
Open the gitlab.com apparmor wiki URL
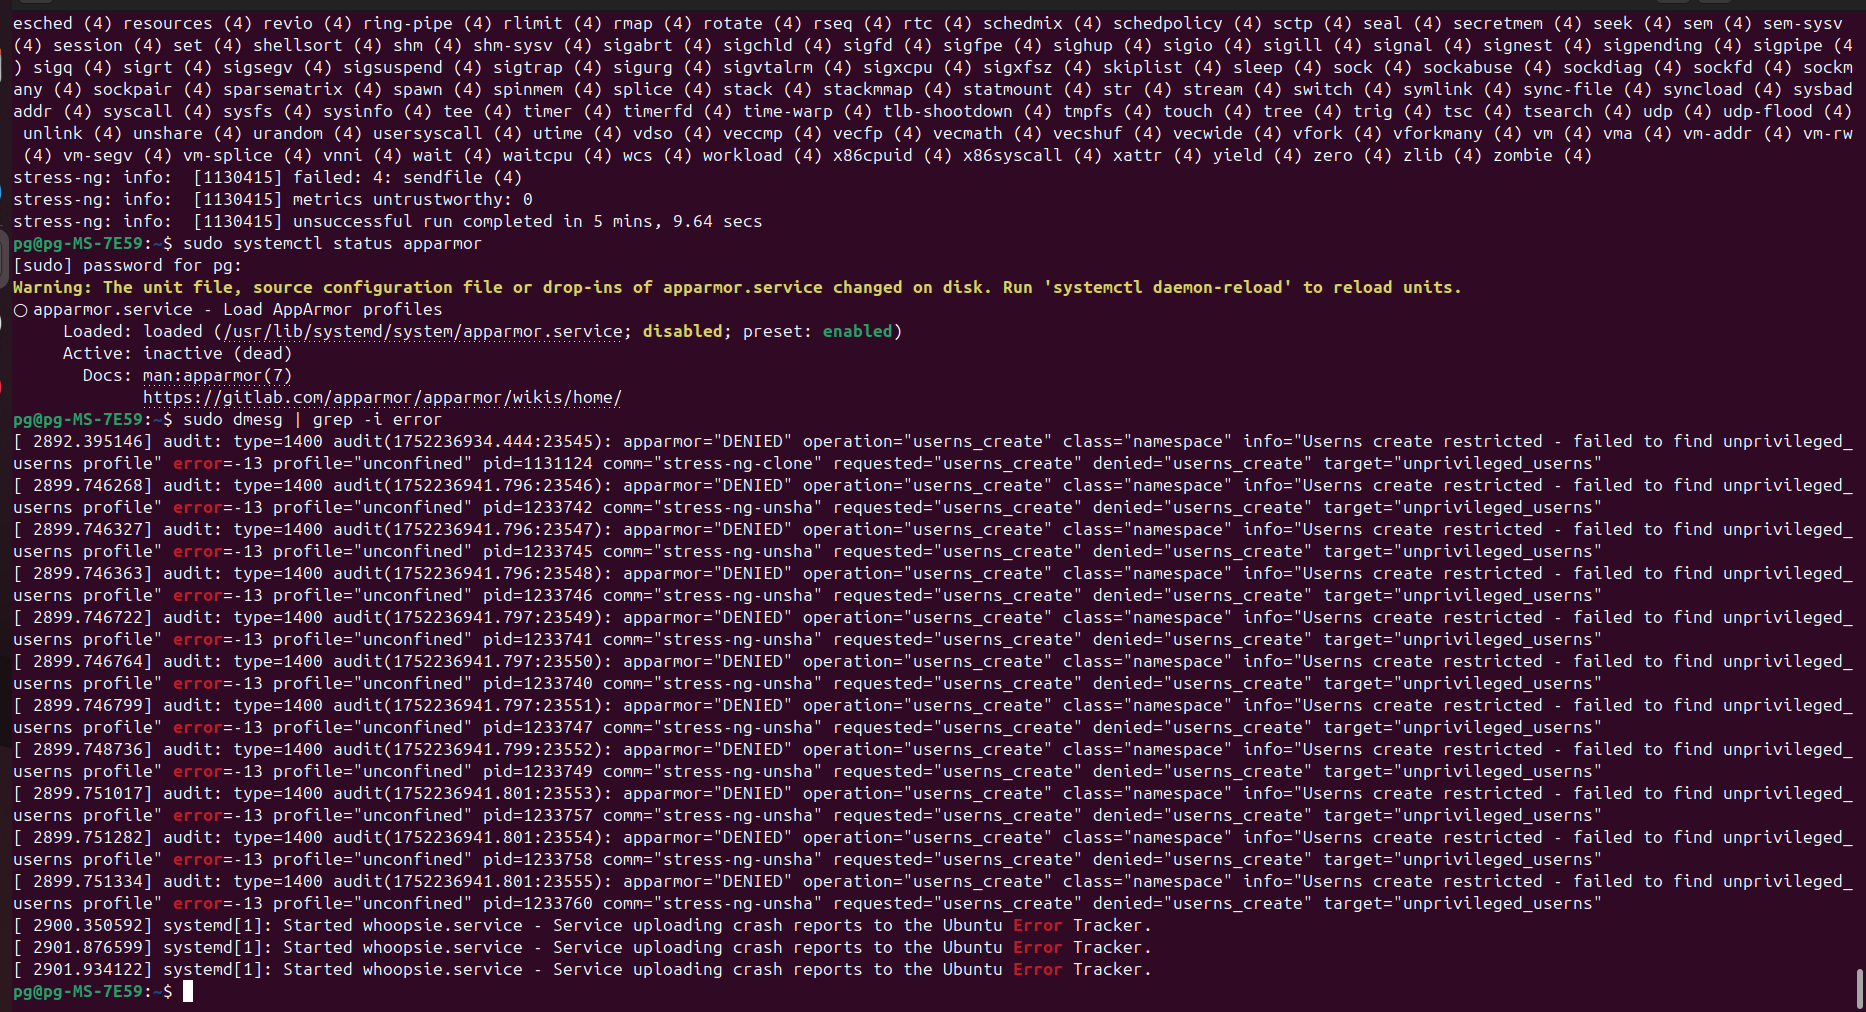(382, 398)
